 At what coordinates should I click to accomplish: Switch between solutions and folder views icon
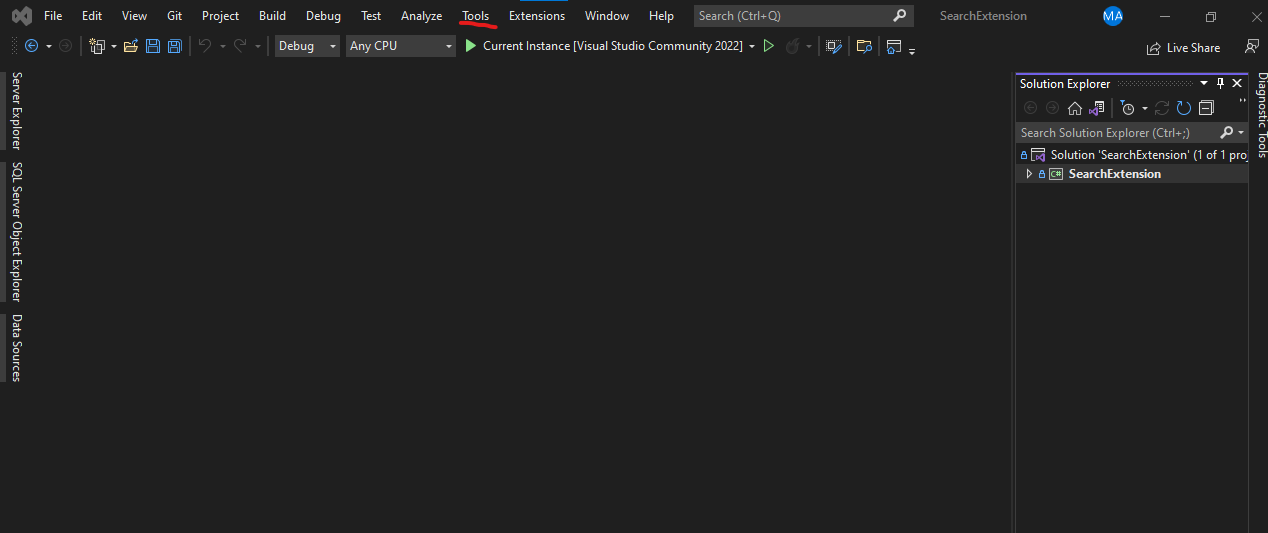click(1097, 108)
